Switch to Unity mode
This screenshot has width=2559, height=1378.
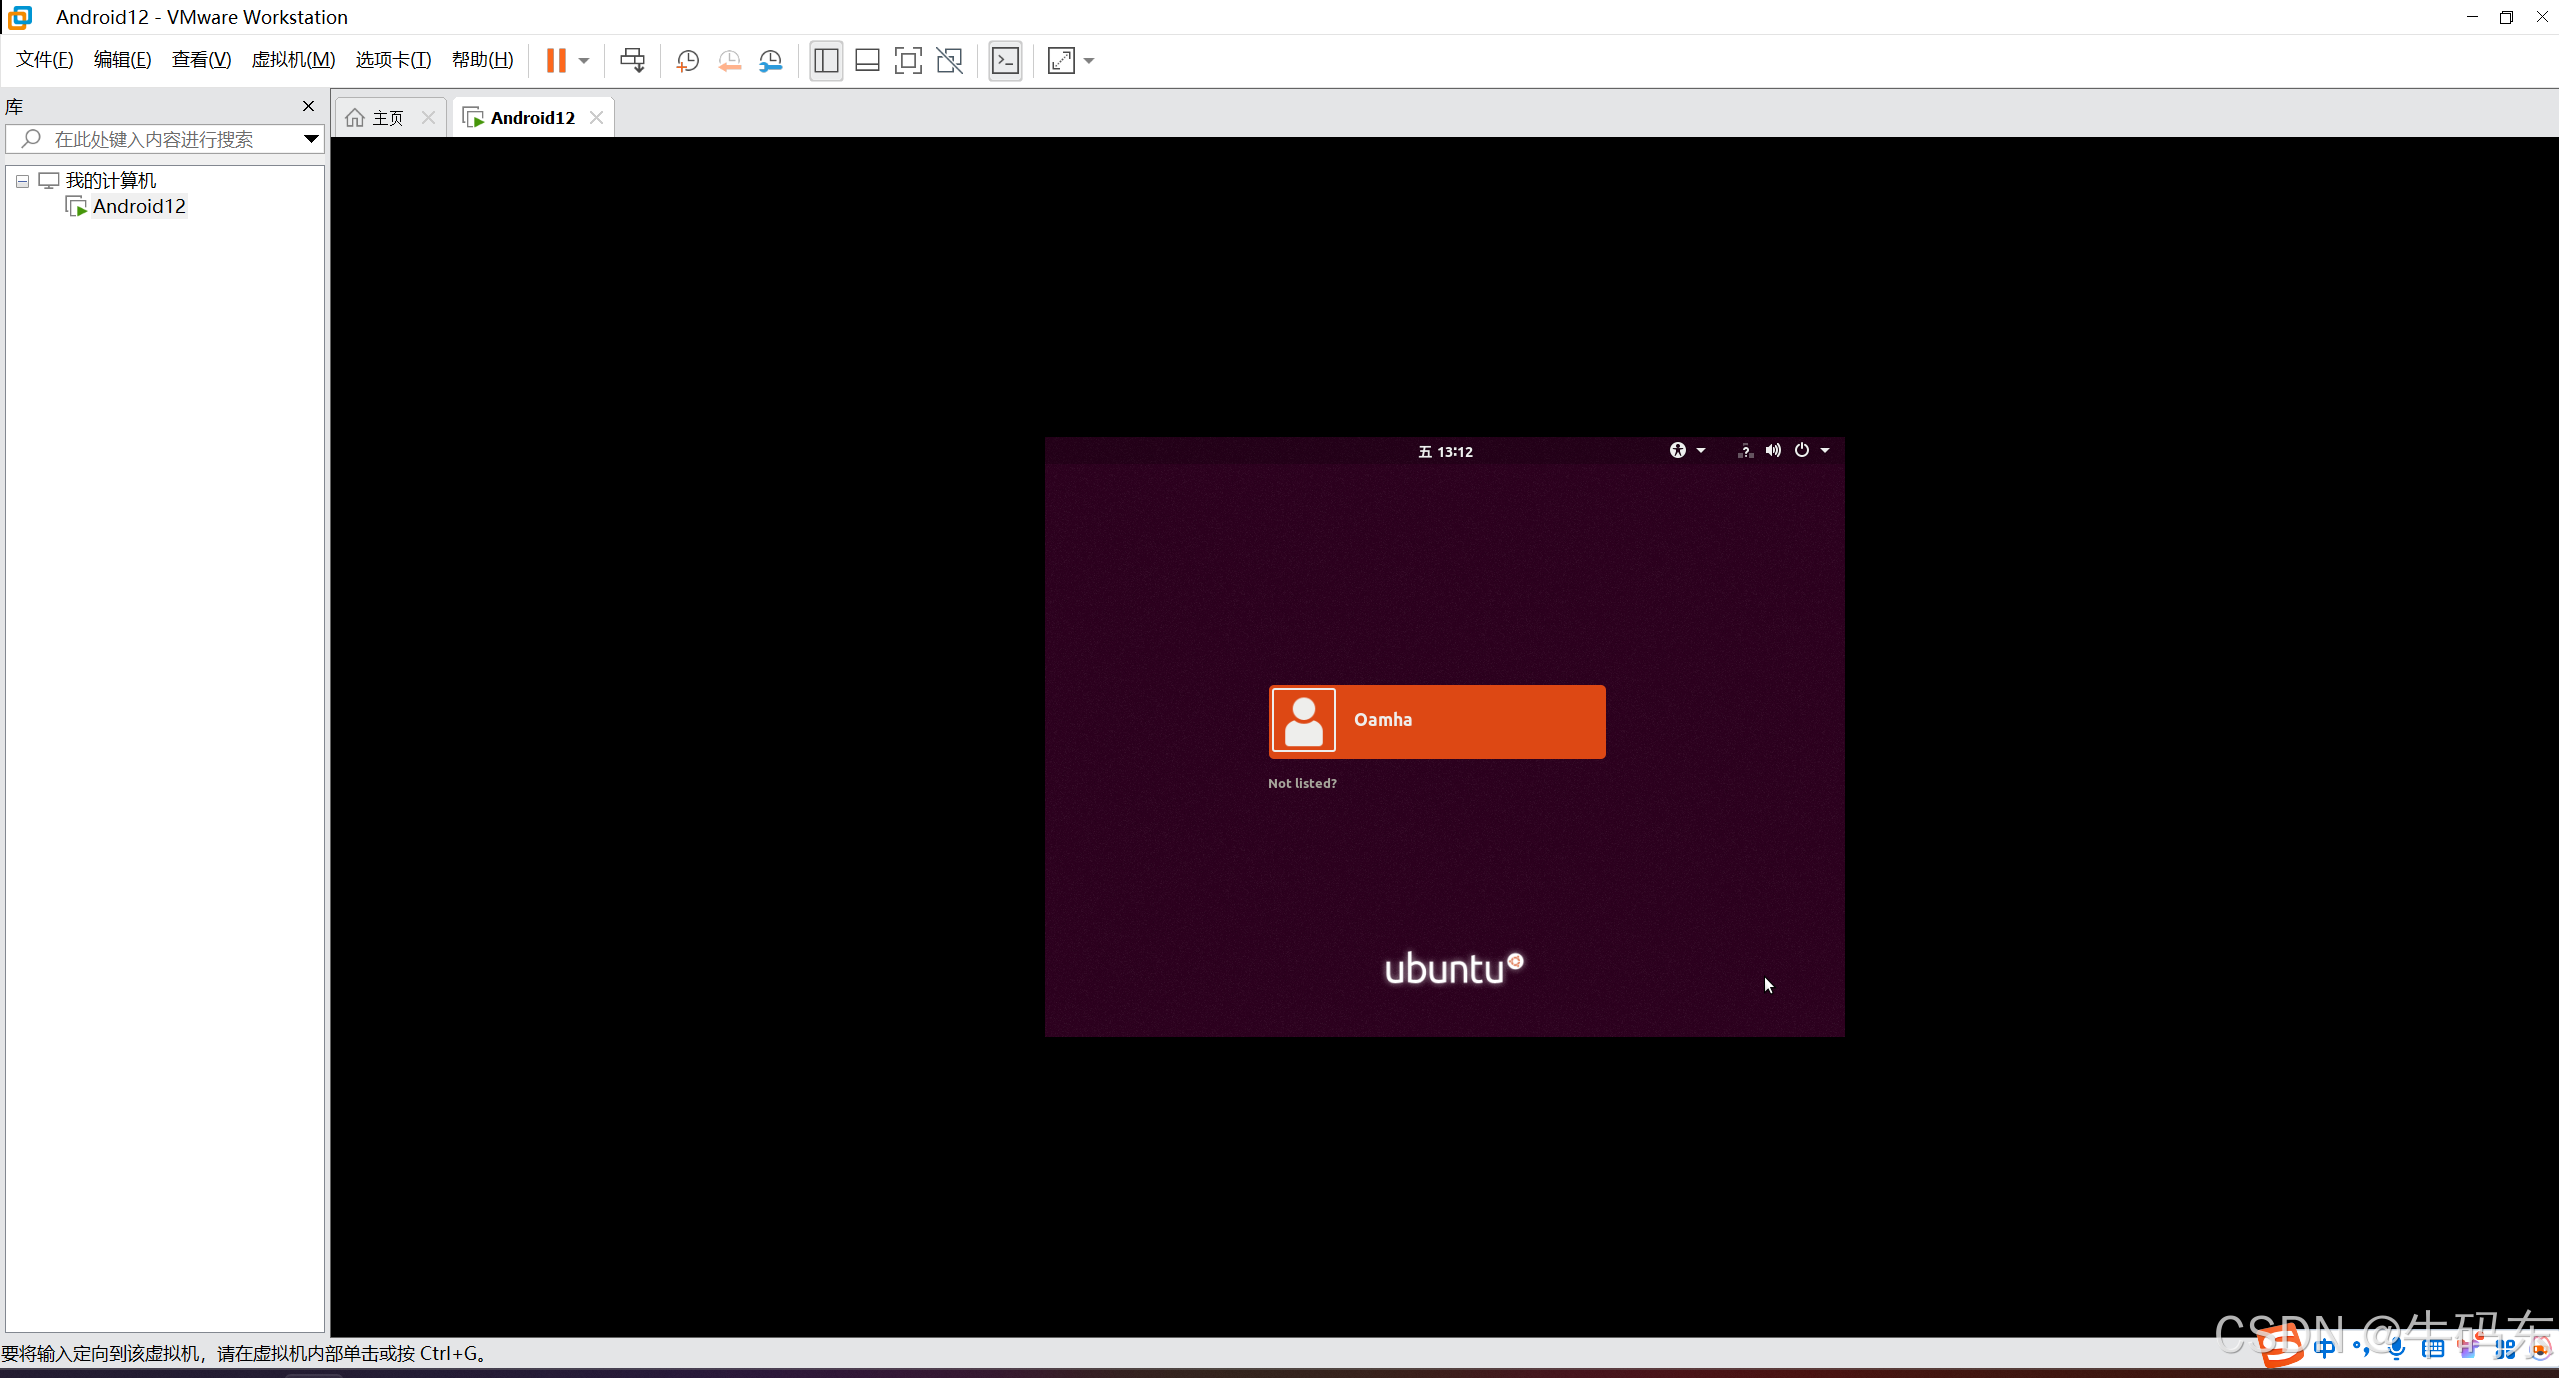[x=949, y=61]
